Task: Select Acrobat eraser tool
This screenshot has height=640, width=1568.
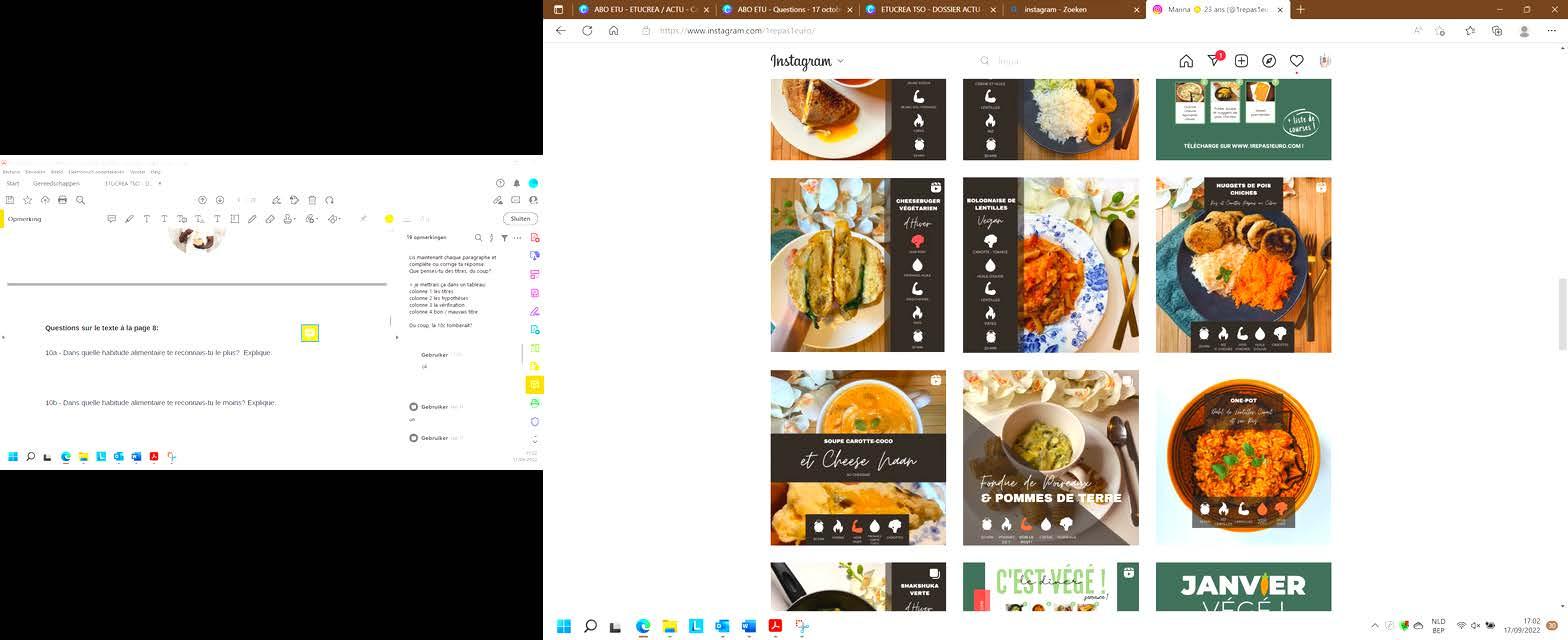Action: click(270, 219)
